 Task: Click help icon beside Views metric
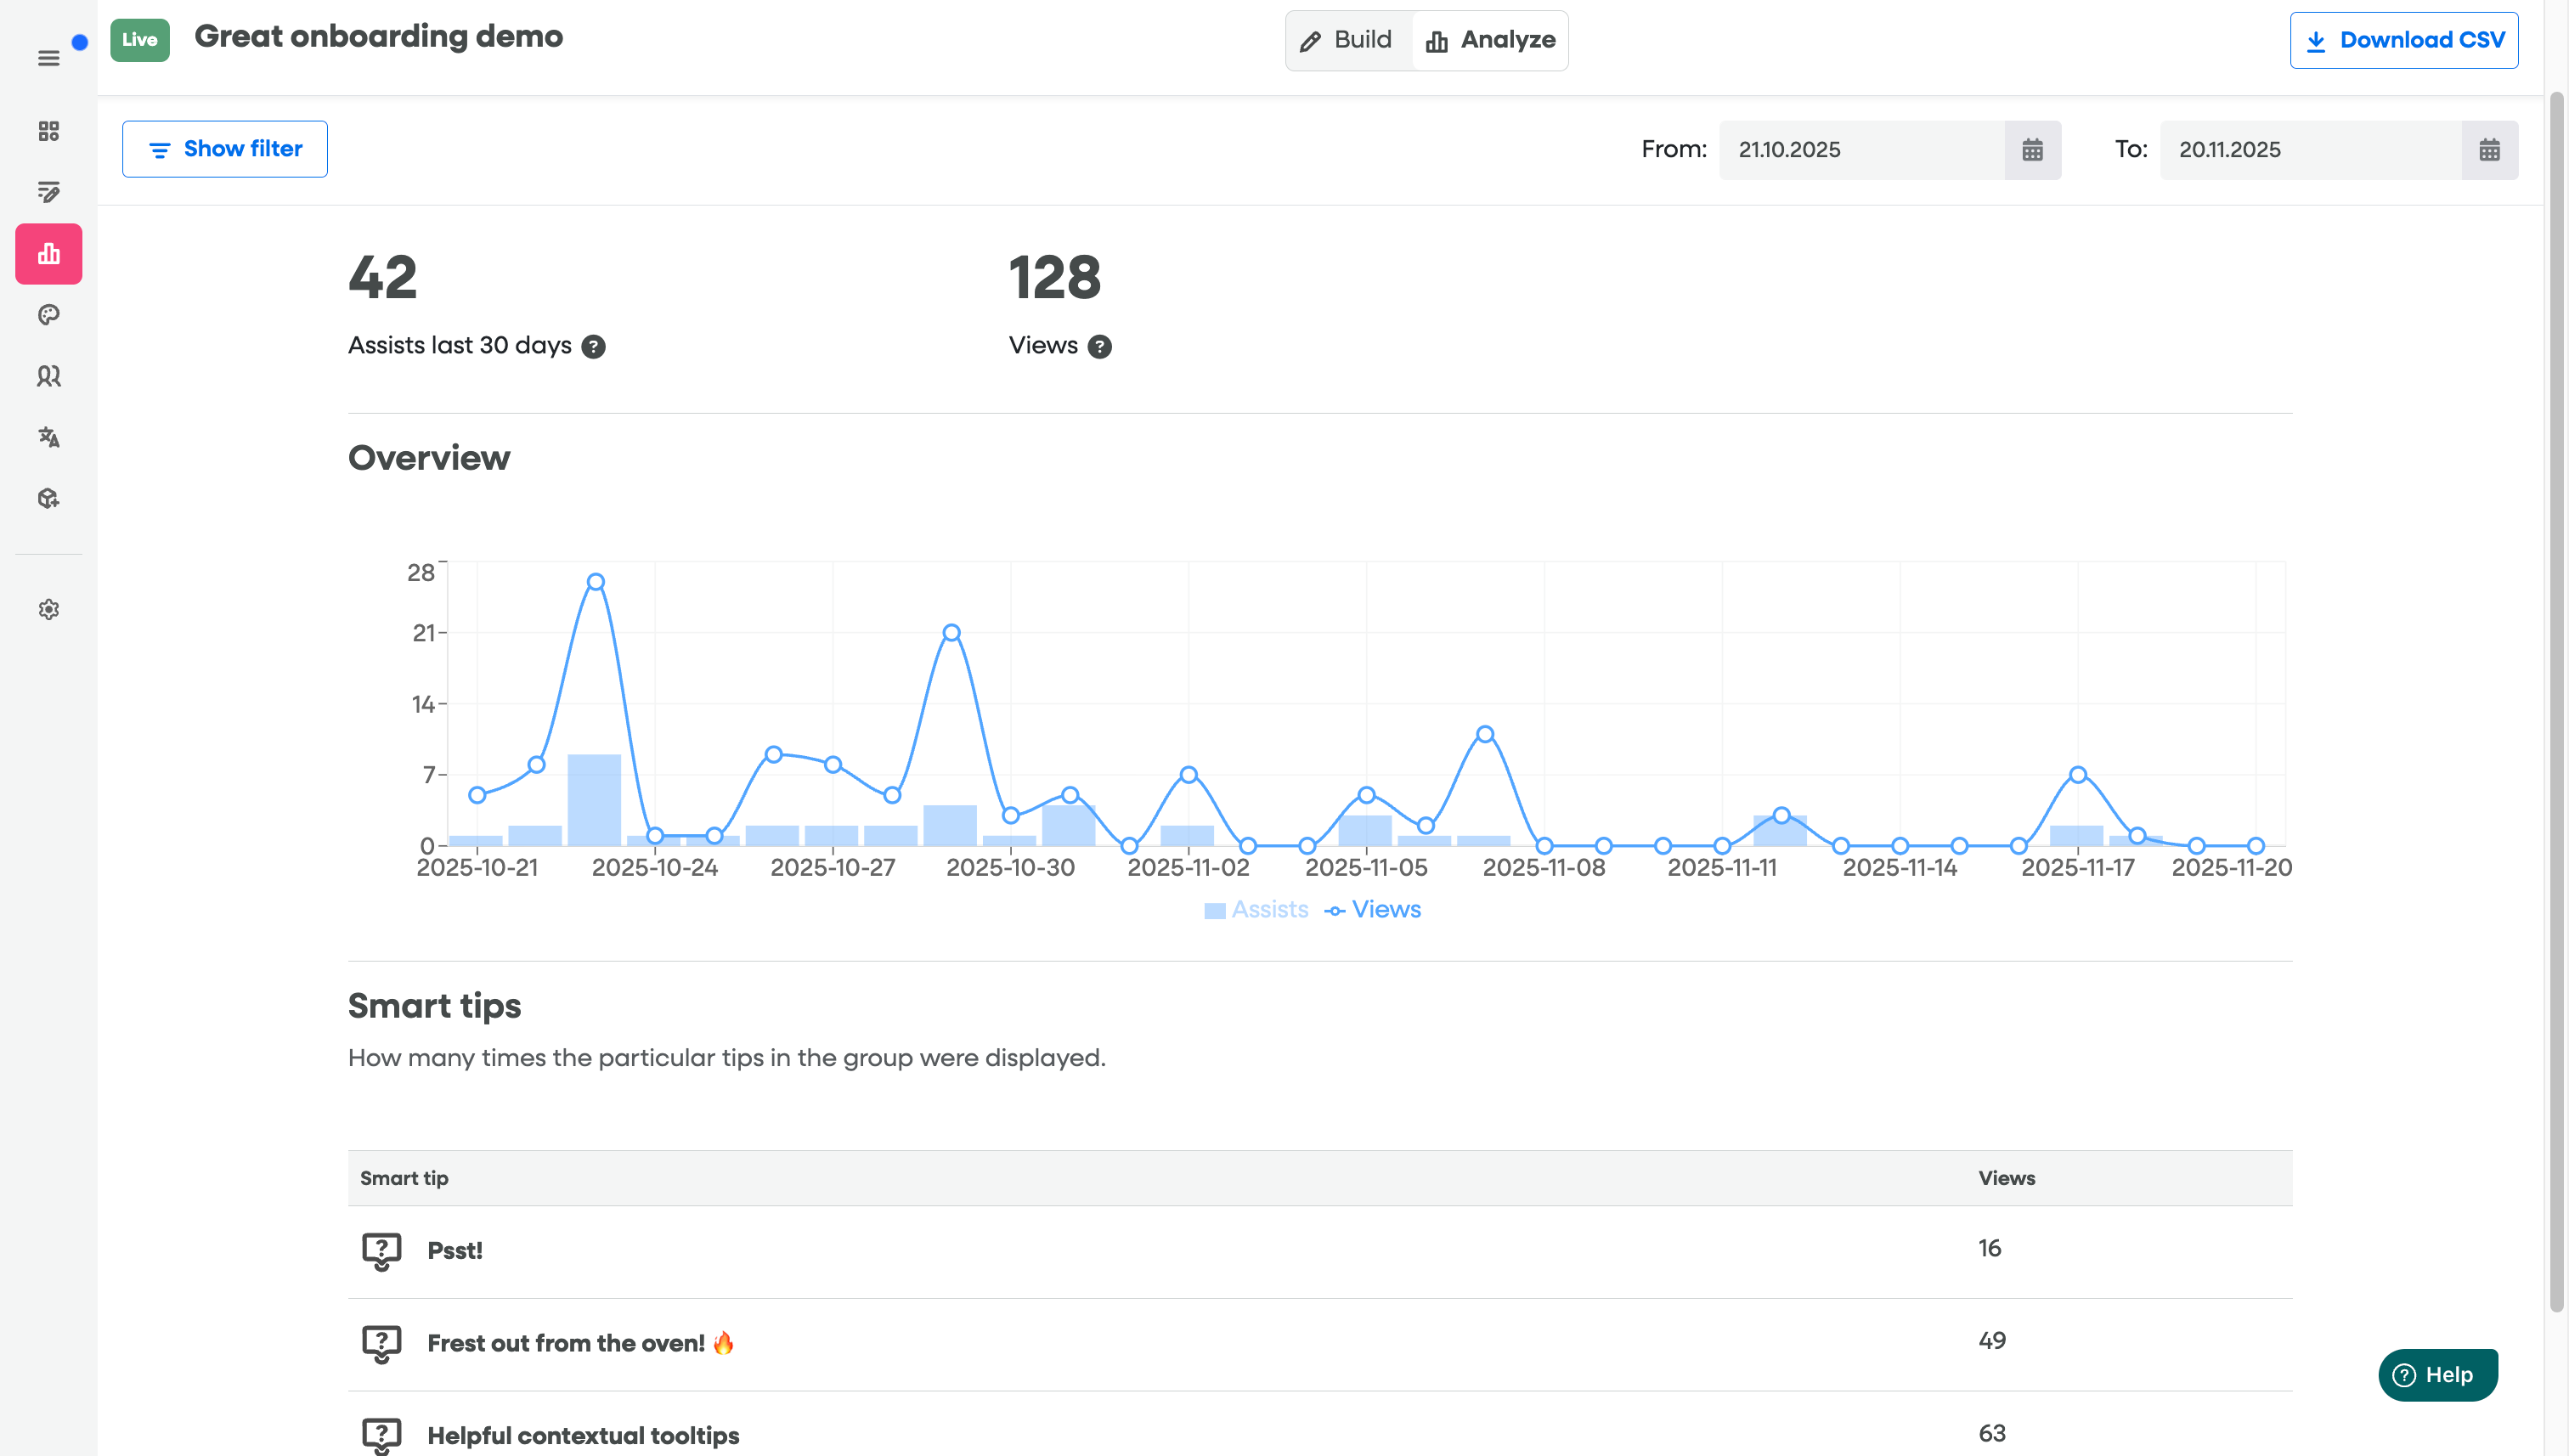(1099, 346)
